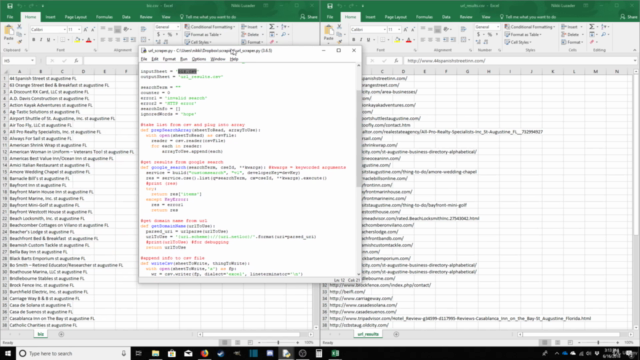The image size is (640, 360).
Task: Toggle Italic in biz.csv window
Action: 41,40
